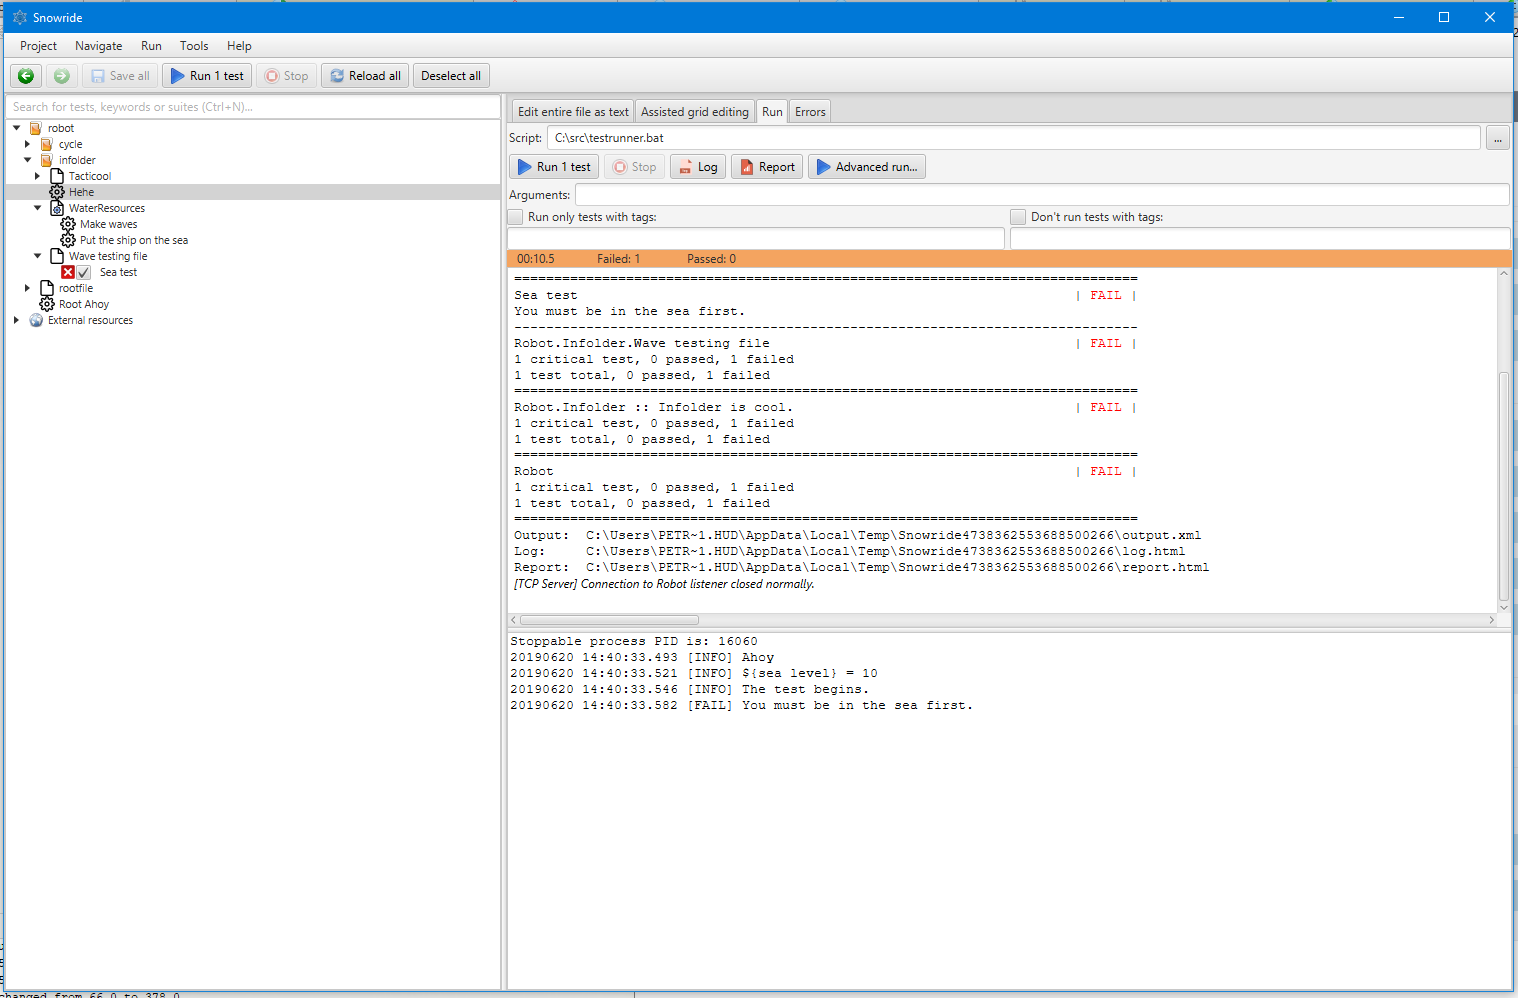The image size is (1518, 998).
Task: Click Stop button in the Run panel
Action: pyautogui.click(x=635, y=167)
